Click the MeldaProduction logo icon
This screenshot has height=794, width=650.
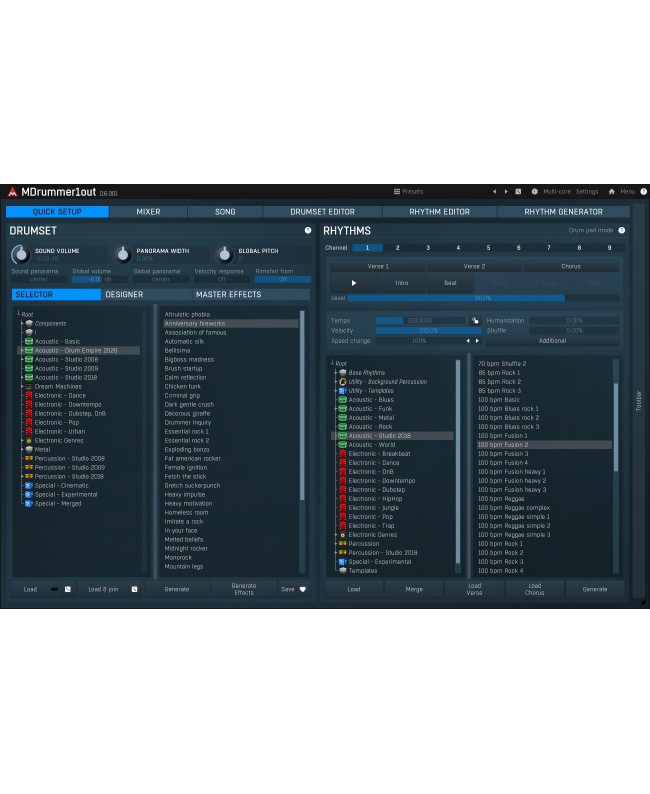pos(12,192)
